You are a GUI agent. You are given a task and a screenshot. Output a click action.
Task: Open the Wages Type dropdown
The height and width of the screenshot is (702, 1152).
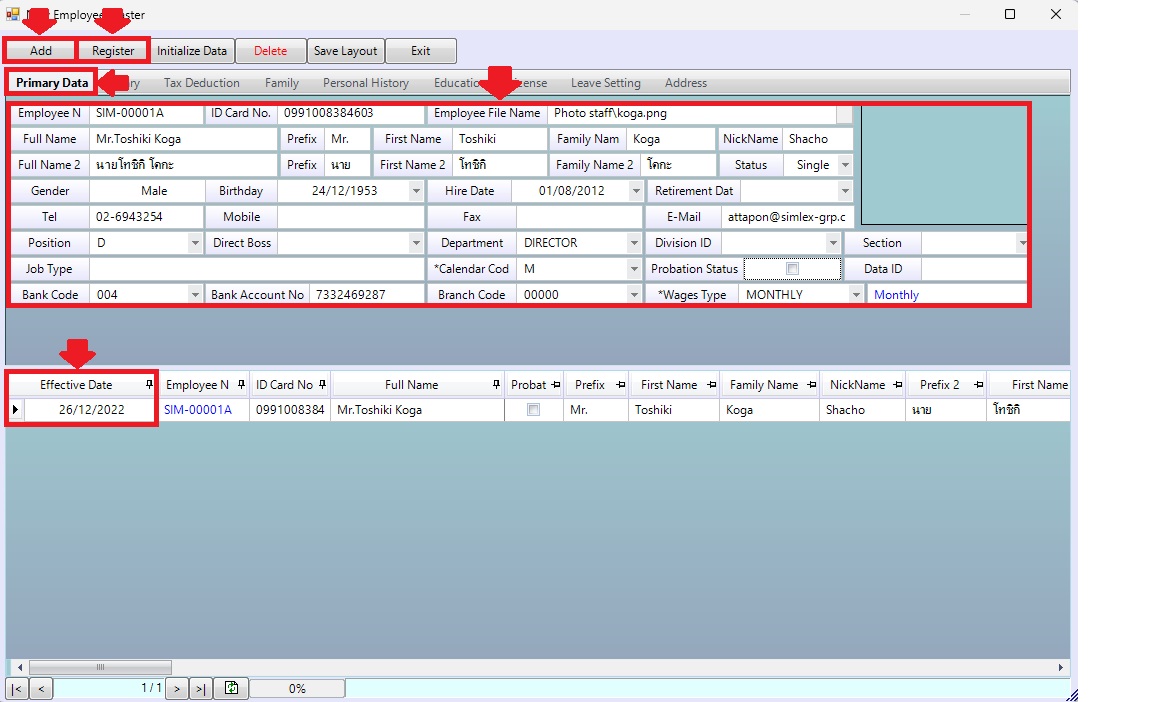856,295
